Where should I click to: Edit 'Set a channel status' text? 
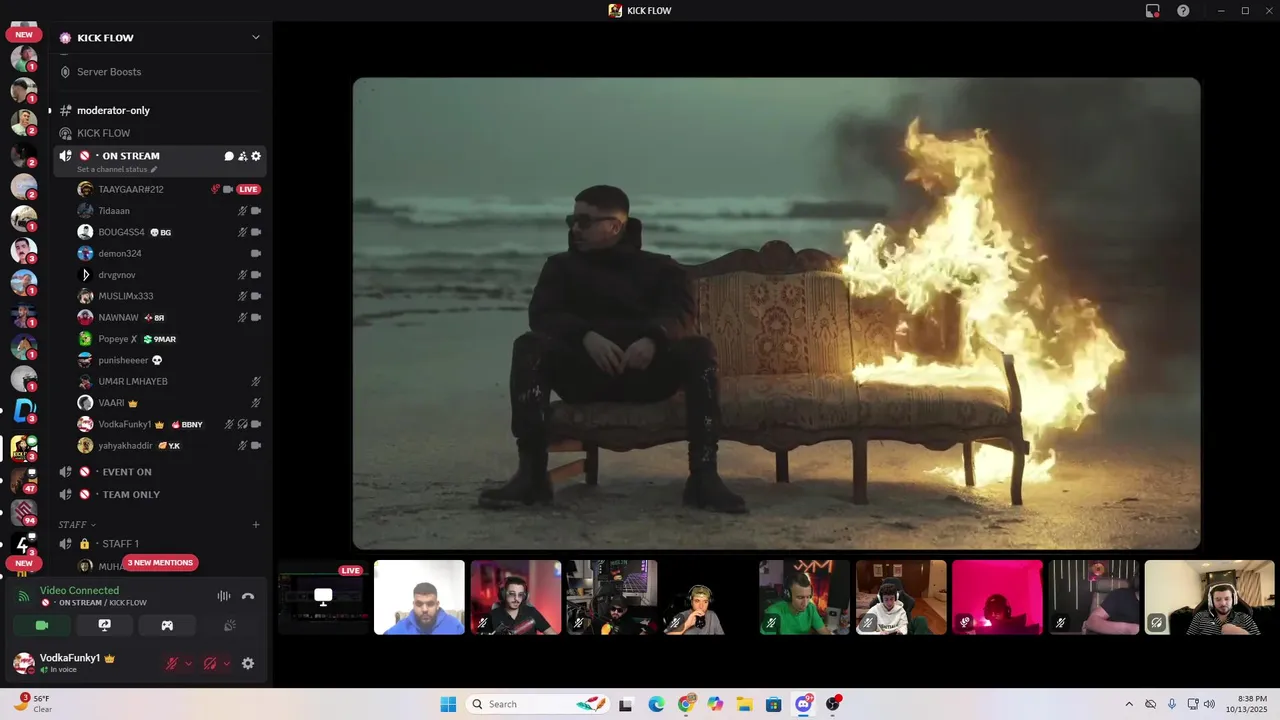[x=117, y=169]
